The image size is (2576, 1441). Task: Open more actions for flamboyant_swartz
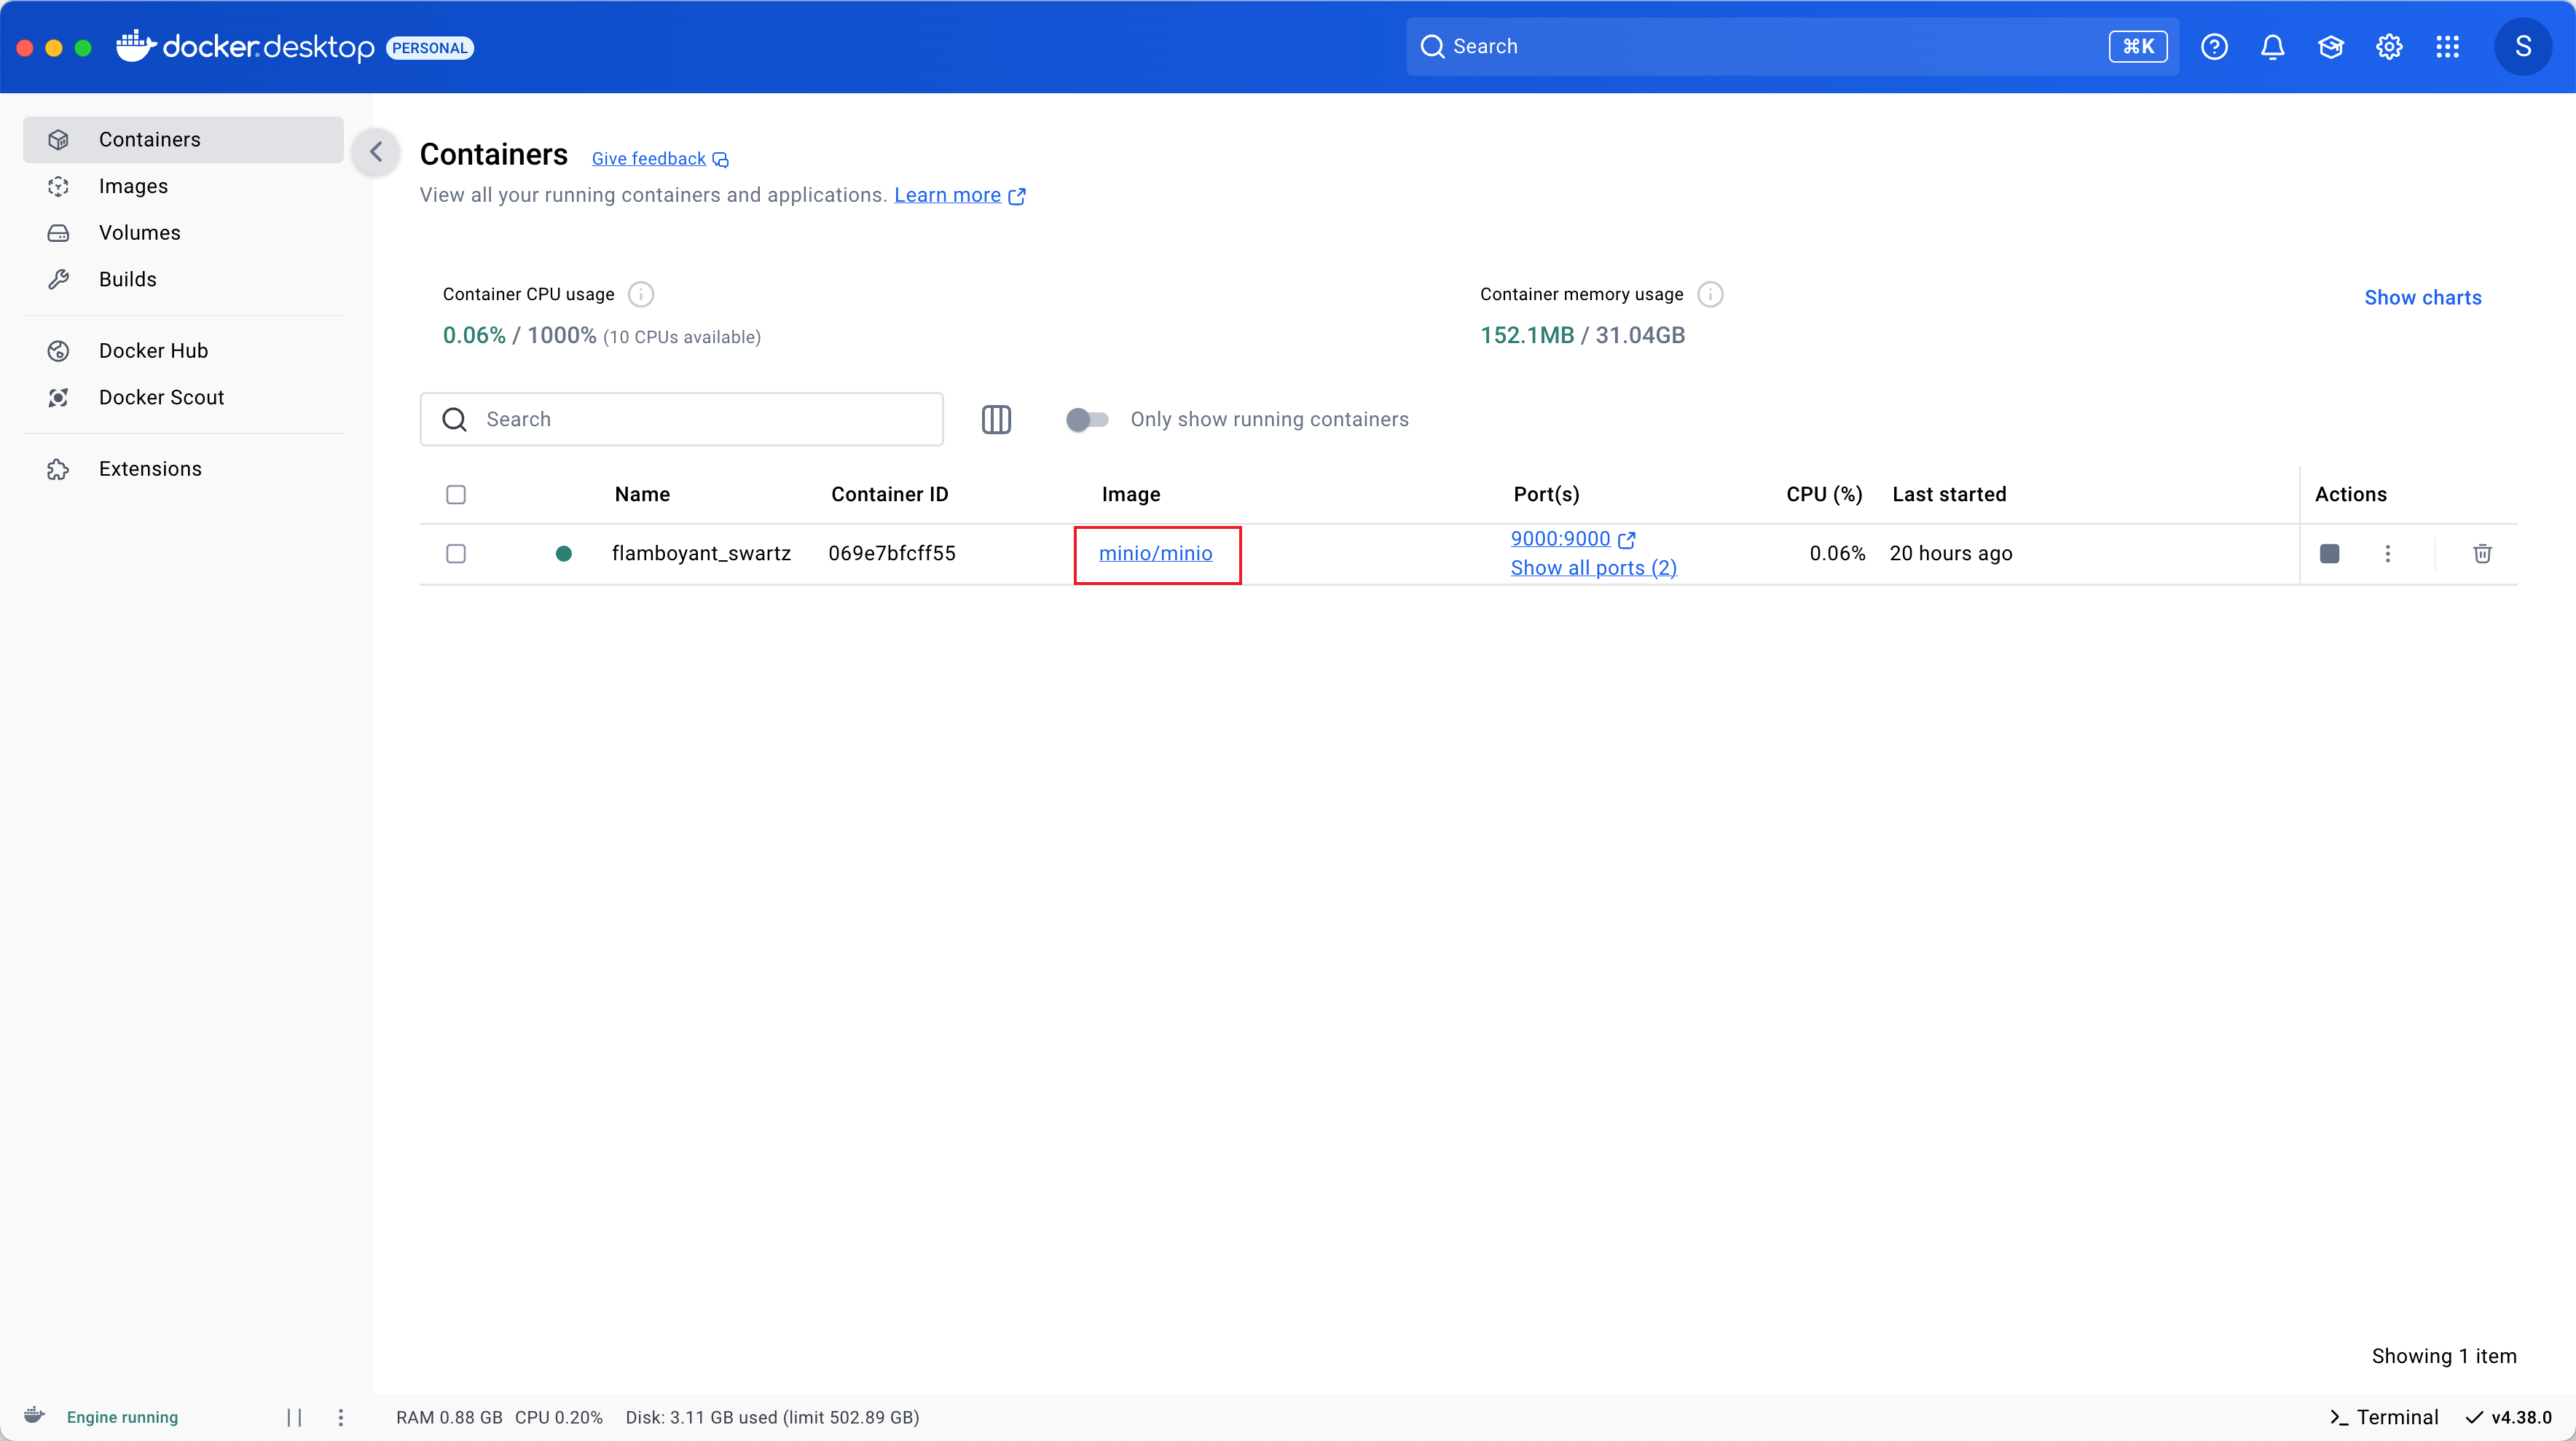click(2388, 554)
